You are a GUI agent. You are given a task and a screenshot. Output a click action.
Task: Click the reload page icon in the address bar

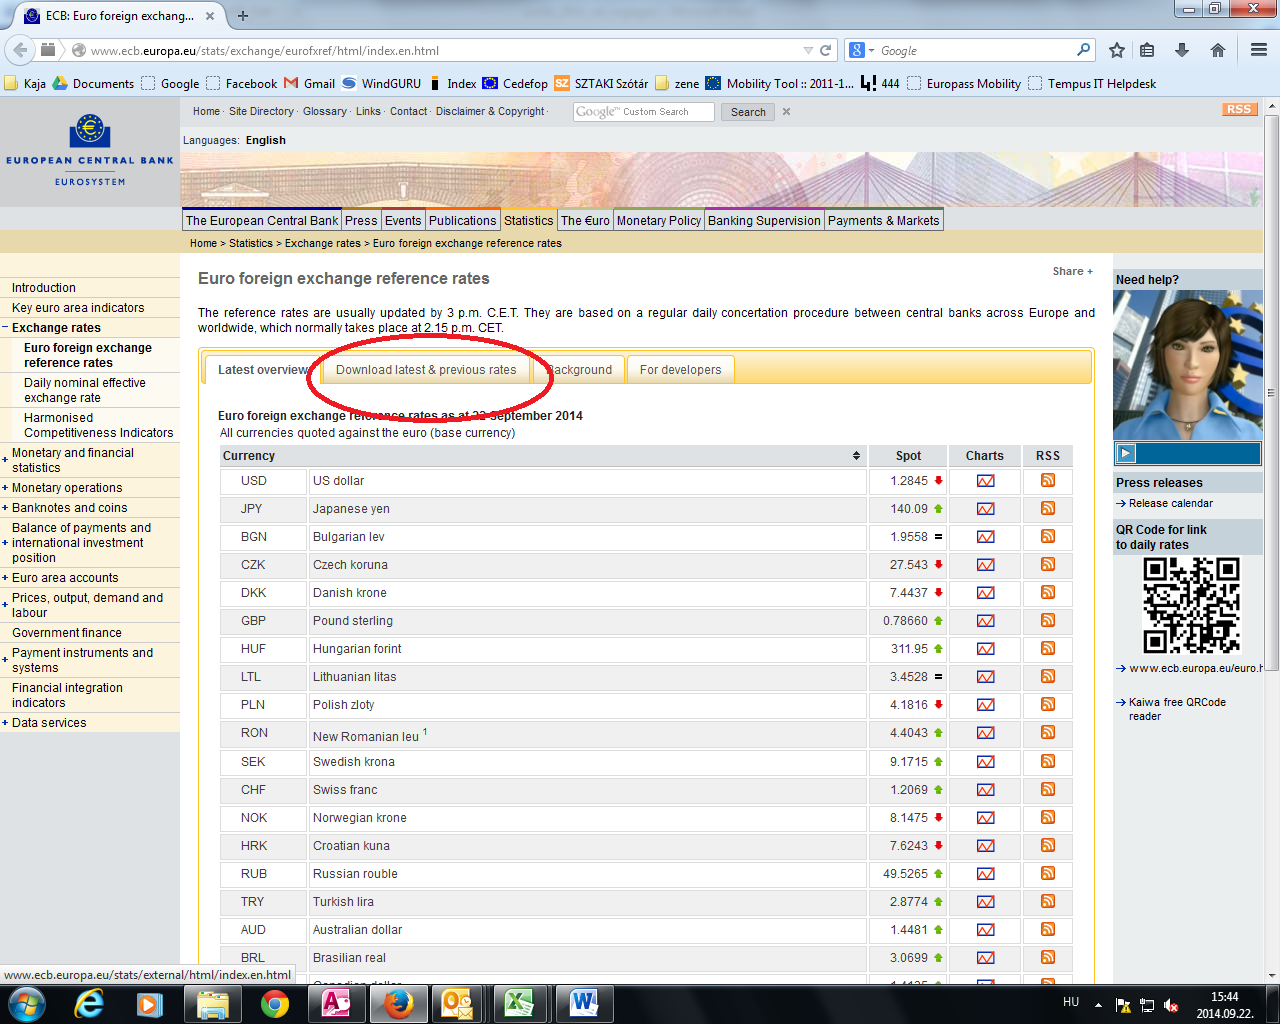pos(826,50)
